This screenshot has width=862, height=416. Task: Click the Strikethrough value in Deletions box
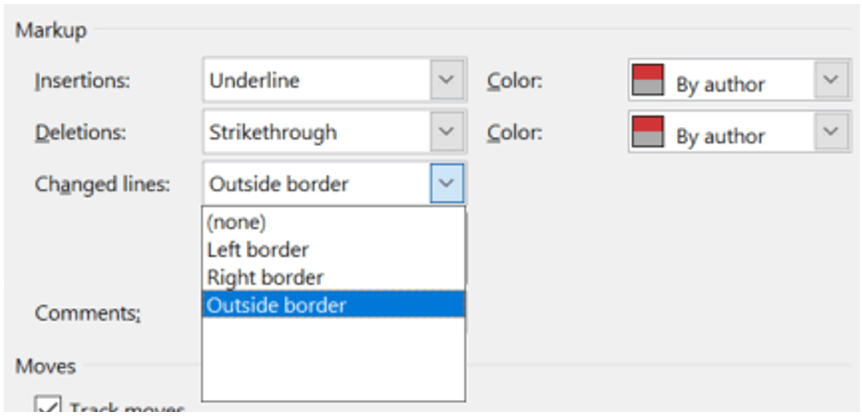(x=273, y=133)
